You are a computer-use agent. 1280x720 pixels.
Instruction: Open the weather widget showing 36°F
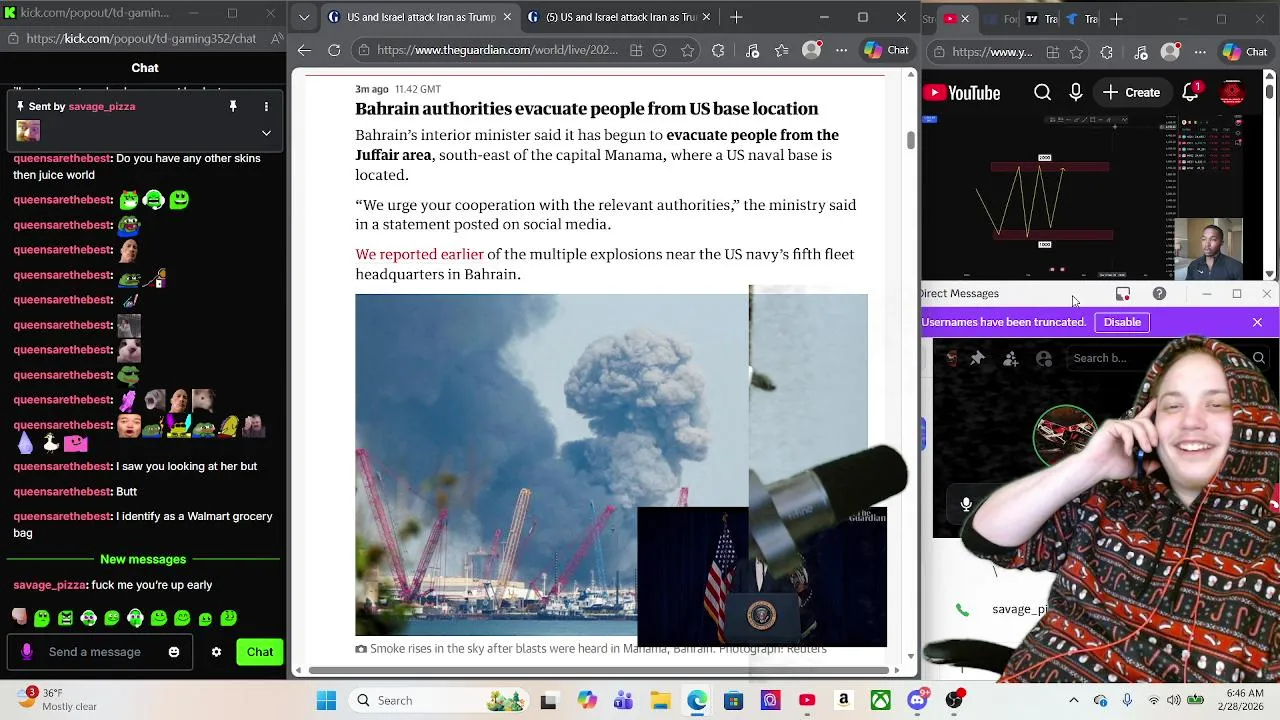pos(55,699)
